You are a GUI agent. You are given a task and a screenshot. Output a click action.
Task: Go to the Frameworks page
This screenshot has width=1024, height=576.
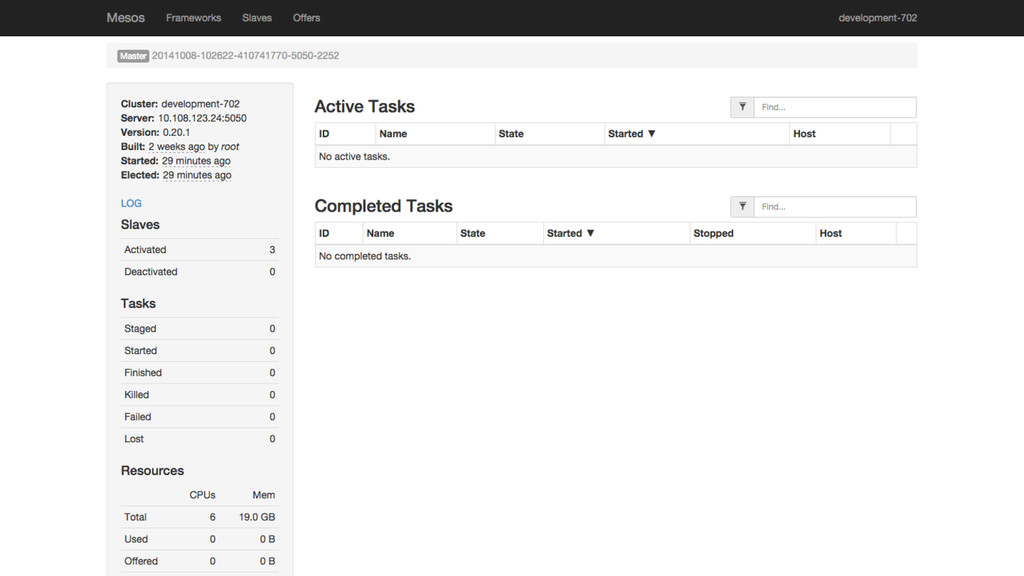(x=193, y=18)
